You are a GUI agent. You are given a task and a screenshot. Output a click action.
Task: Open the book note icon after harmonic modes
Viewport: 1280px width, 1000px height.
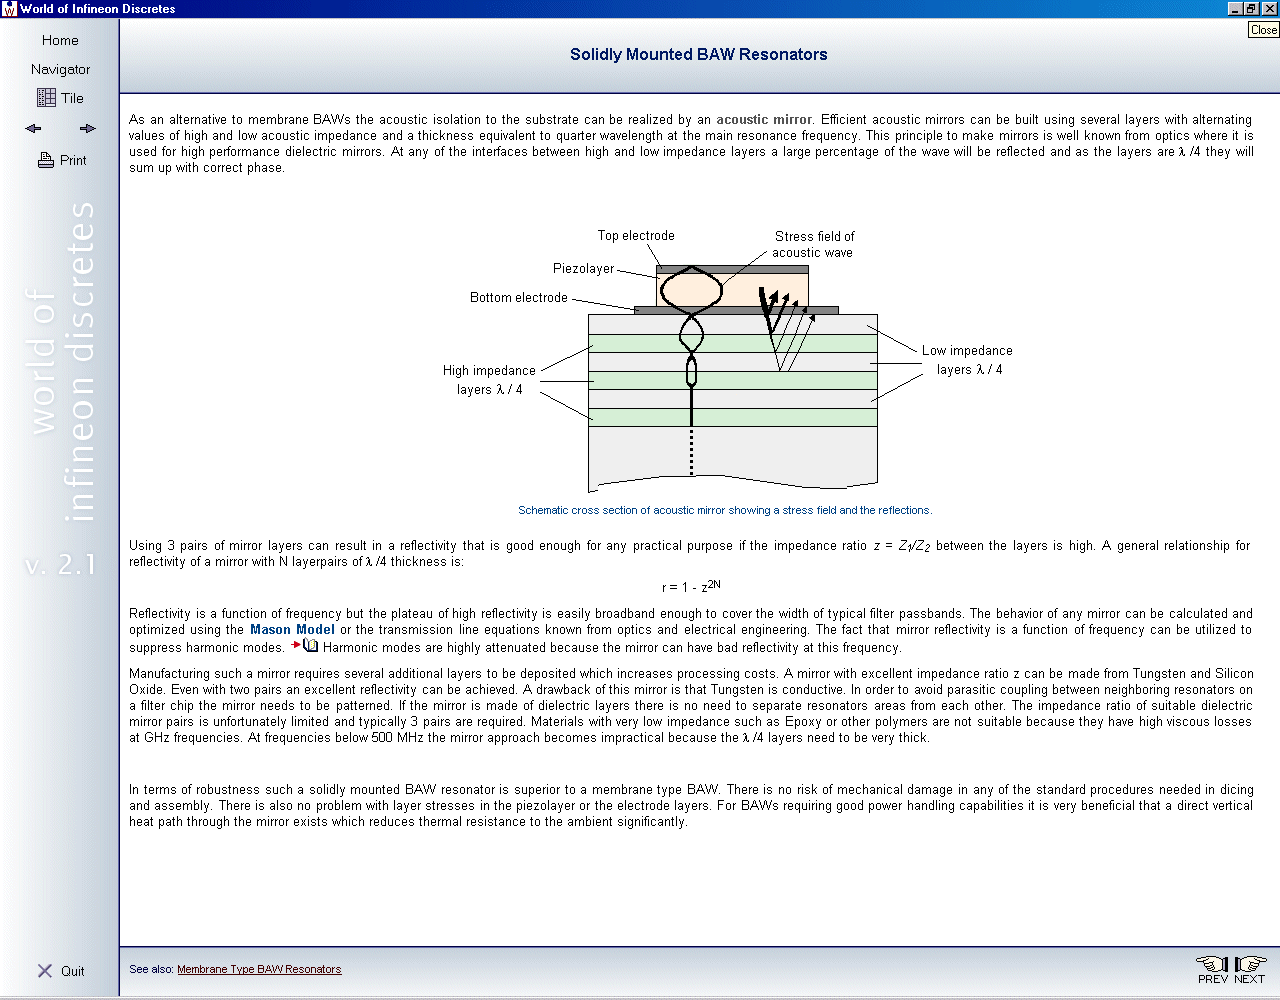click(x=310, y=646)
